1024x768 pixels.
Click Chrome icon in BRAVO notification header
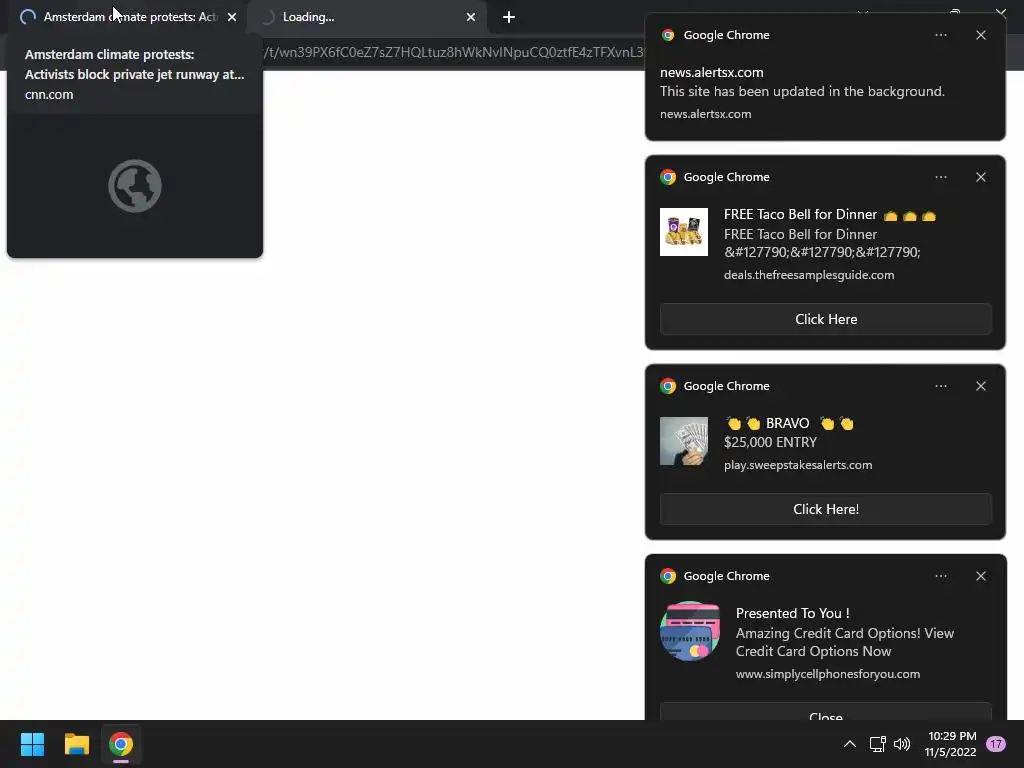tap(667, 386)
